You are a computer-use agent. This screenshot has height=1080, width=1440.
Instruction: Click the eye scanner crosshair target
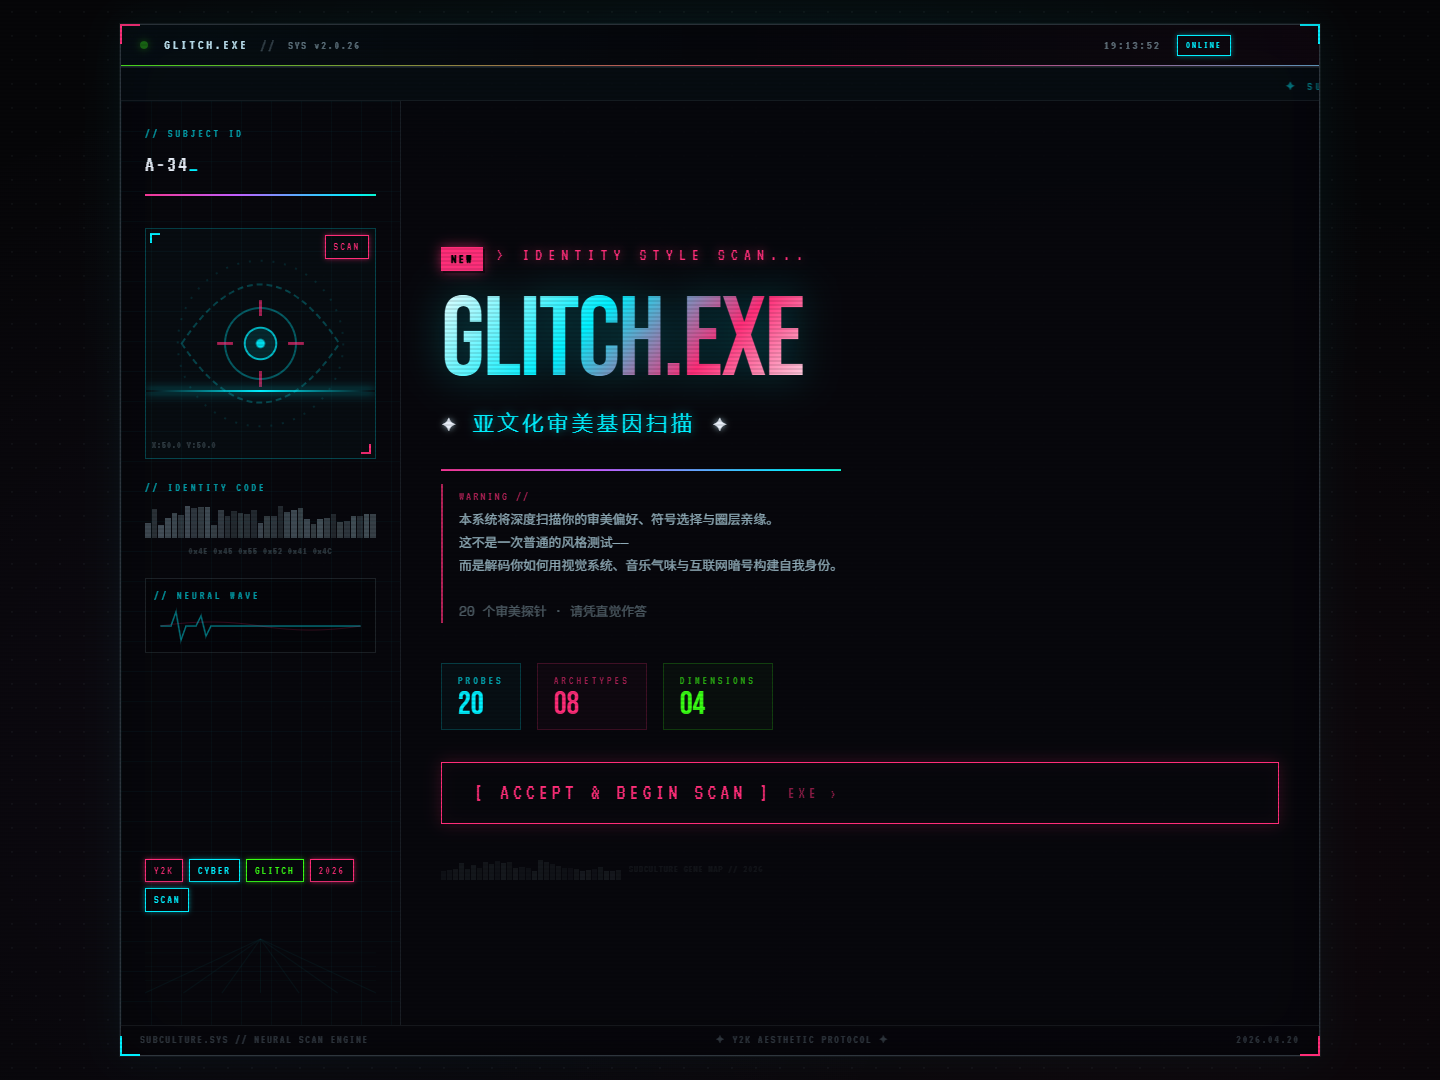coord(260,343)
